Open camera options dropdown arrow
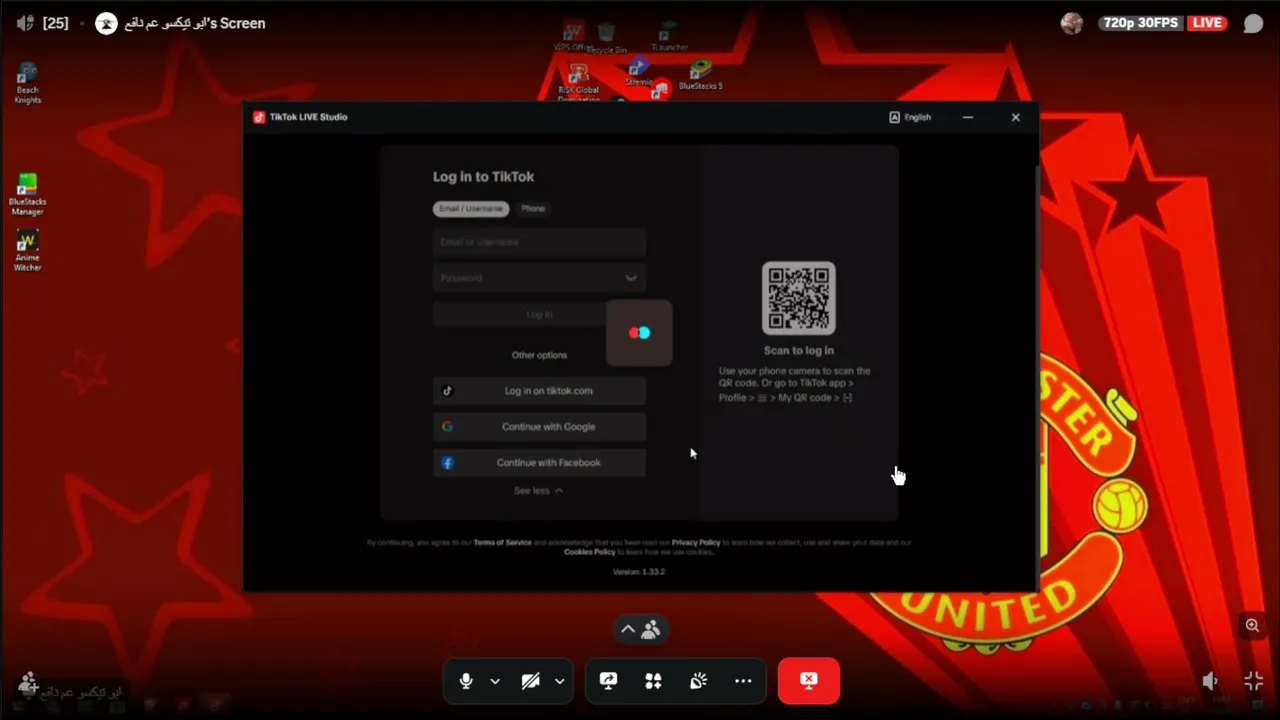The height and width of the screenshot is (720, 1280). [x=559, y=681]
